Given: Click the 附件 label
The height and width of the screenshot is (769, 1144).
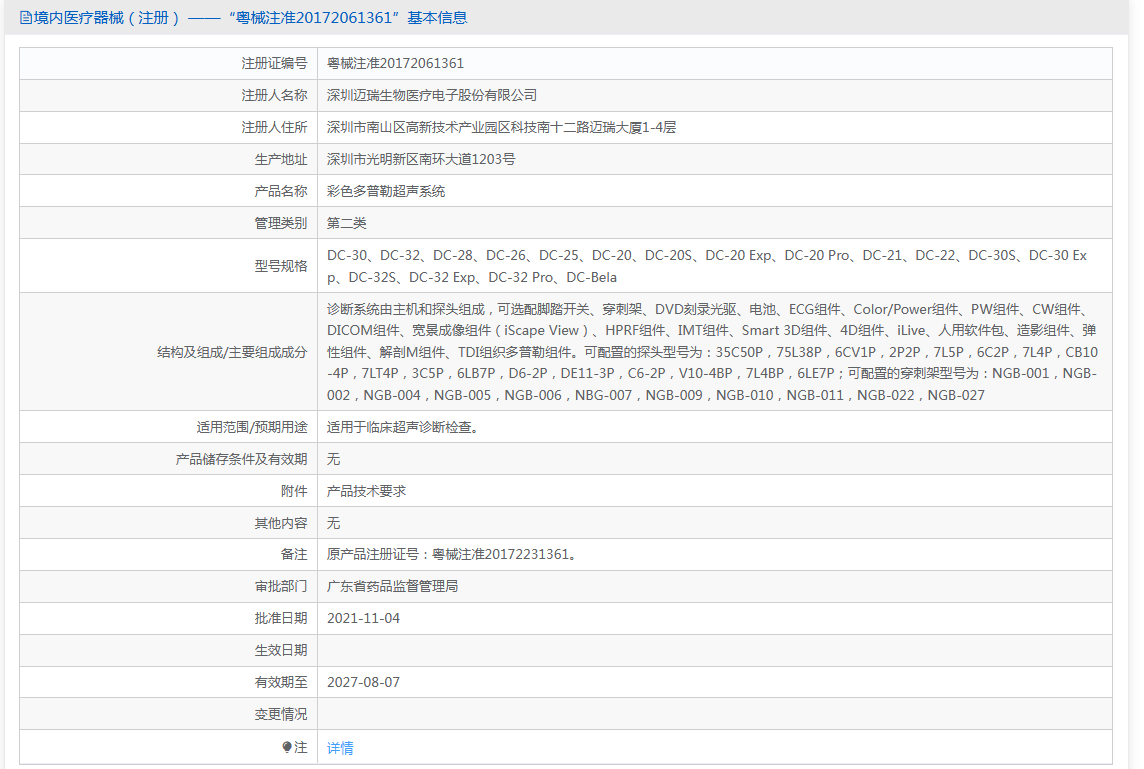Looking at the screenshot, I should 294,492.
